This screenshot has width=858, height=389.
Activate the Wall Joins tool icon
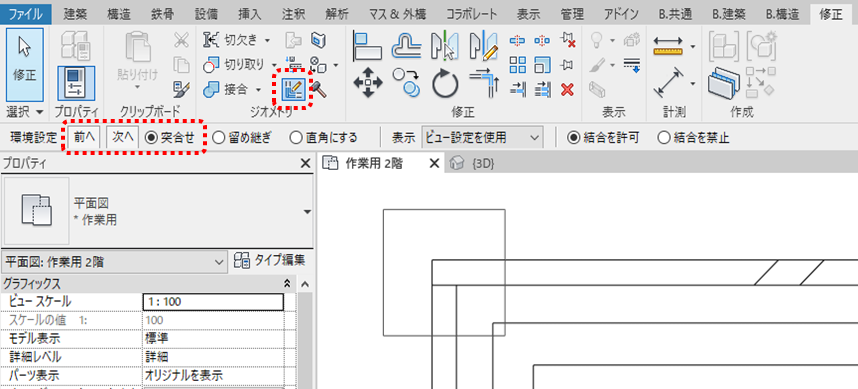[293, 88]
